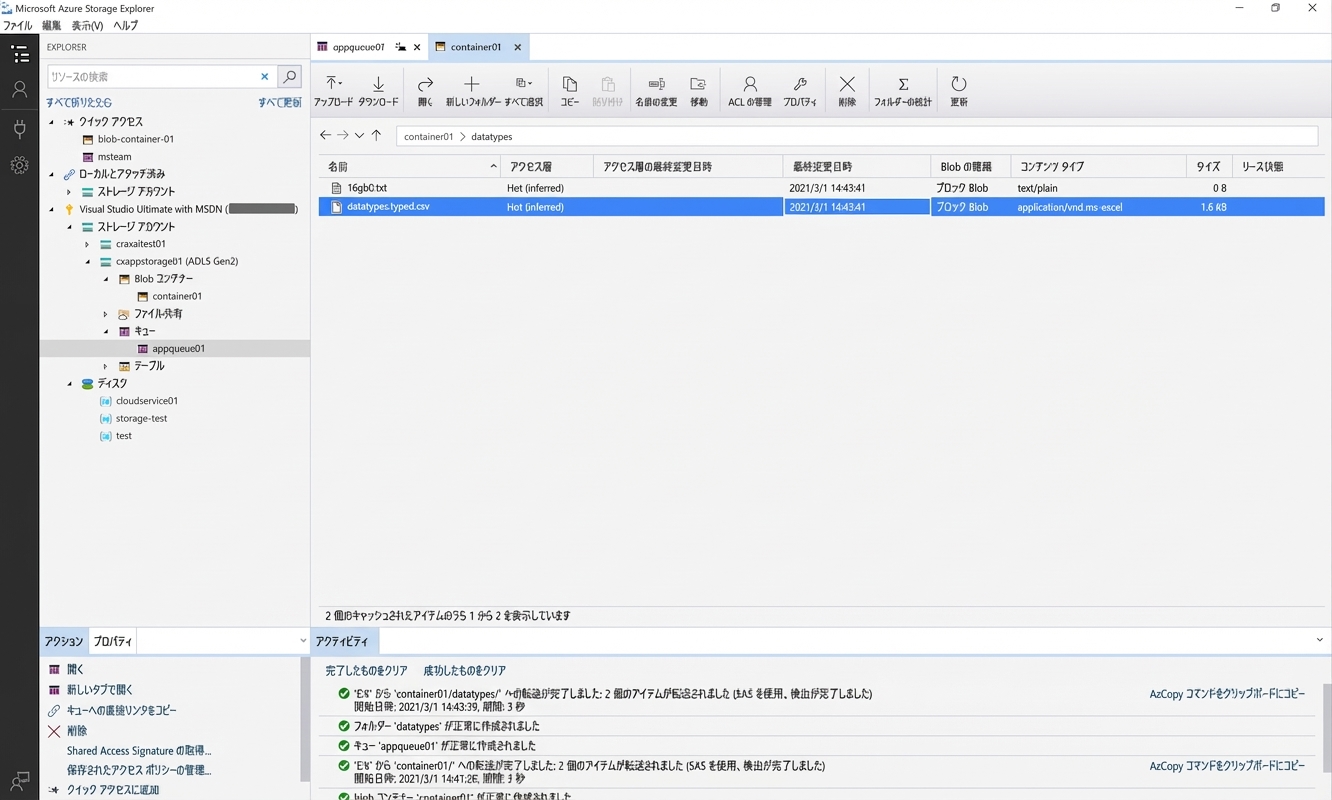1332x800 pixels.
Task: Click the 移動 move toolbar button
Action: (698, 91)
